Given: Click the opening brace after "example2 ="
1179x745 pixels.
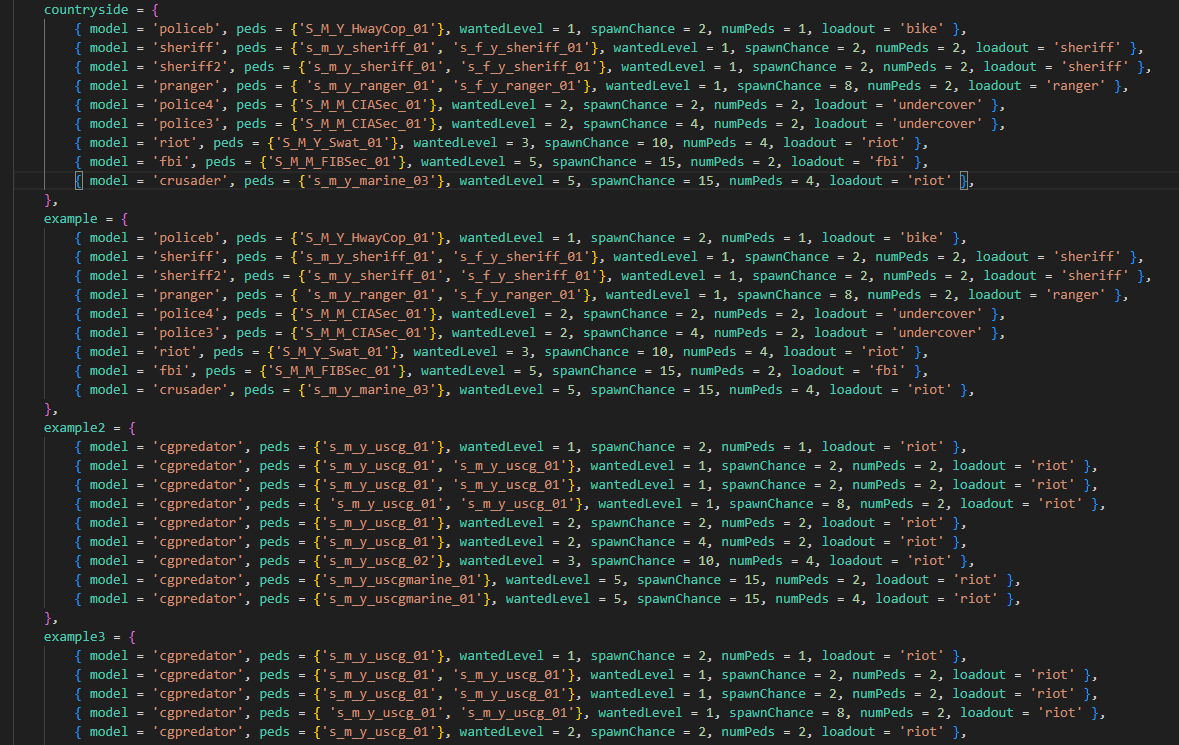Looking at the screenshot, I should (x=132, y=428).
